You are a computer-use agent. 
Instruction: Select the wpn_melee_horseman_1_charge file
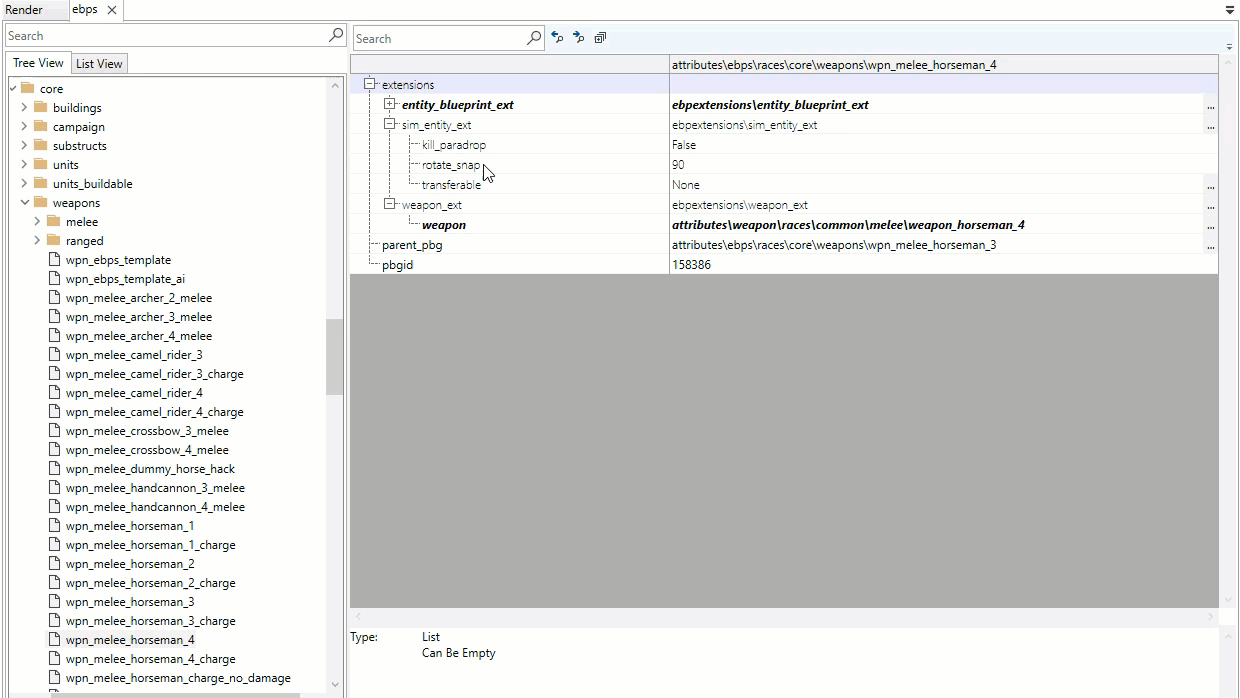[x=151, y=545]
